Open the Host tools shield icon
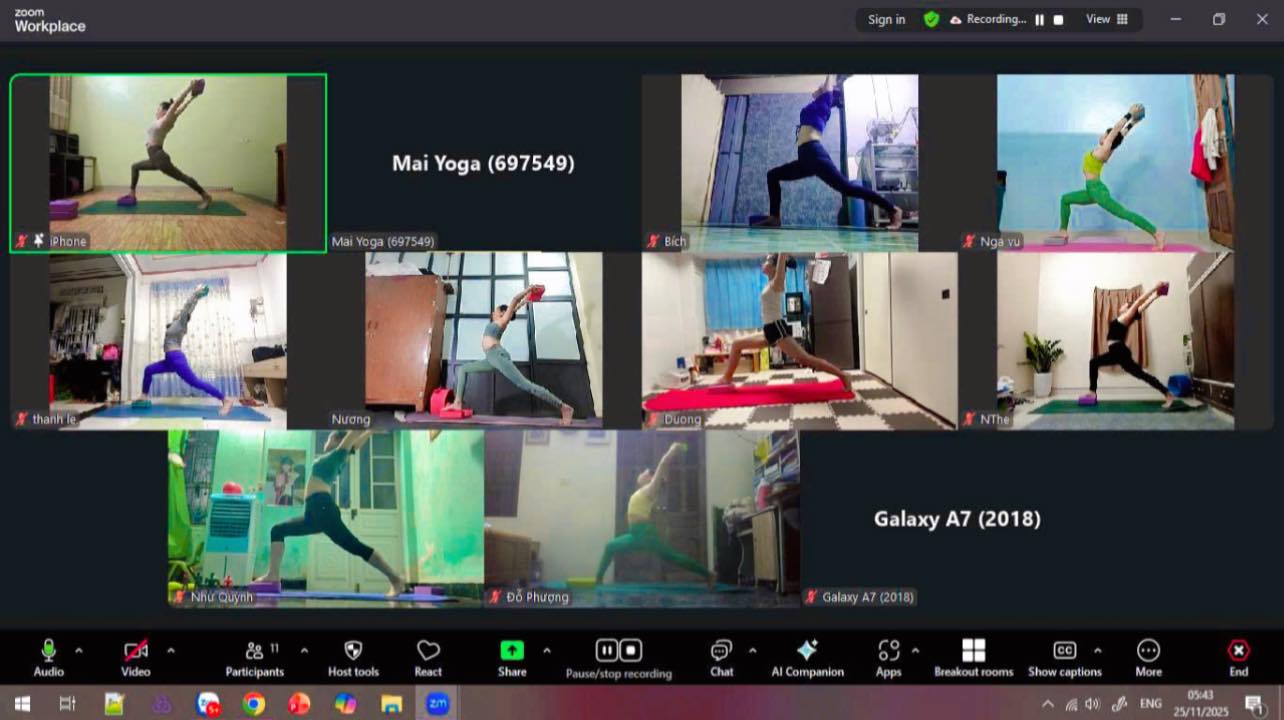 353,651
